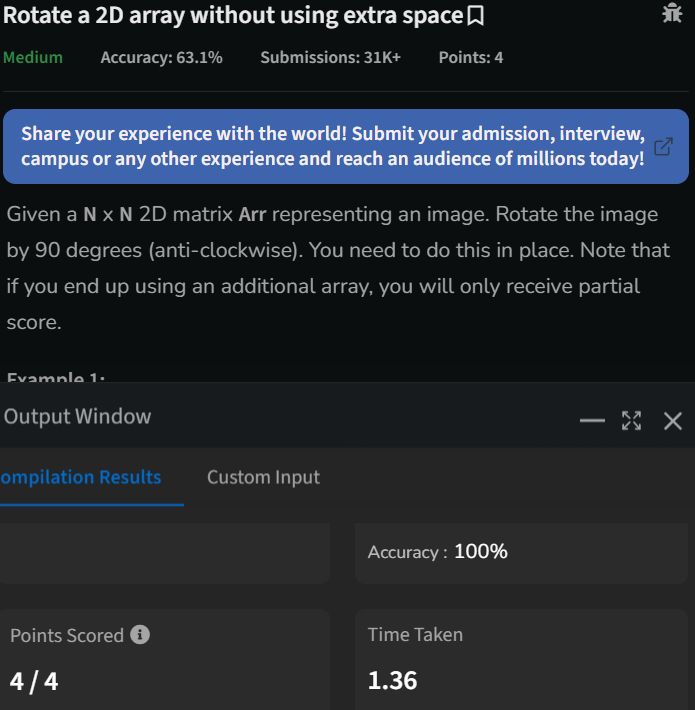This screenshot has width=695, height=710.
Task: Click the Accuracy: 63.1% statistic
Action: [x=161, y=57]
